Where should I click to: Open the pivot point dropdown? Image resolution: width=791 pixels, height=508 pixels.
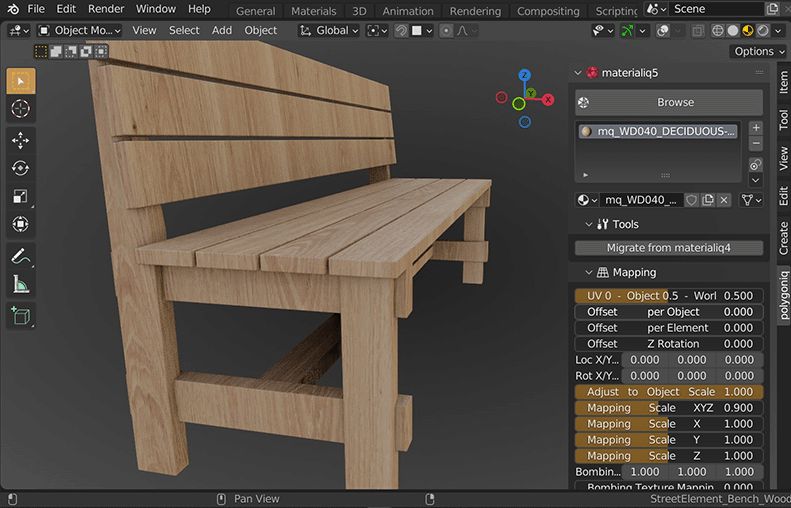click(x=376, y=31)
